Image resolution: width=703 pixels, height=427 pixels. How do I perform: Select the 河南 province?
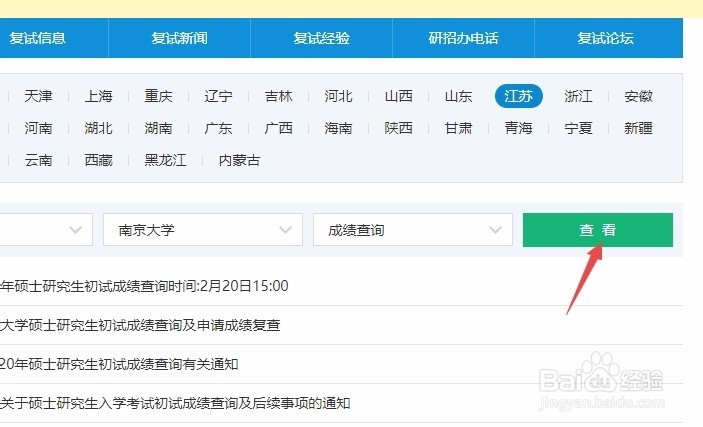coord(38,128)
